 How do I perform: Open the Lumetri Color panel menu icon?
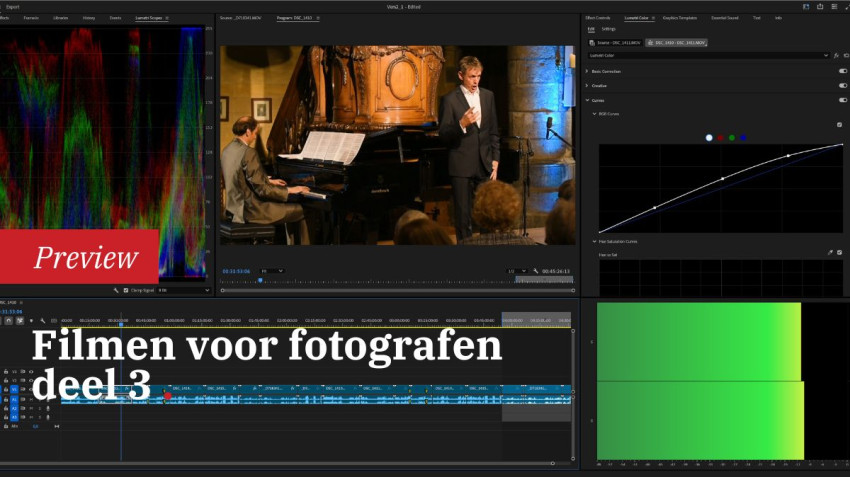[x=653, y=18]
